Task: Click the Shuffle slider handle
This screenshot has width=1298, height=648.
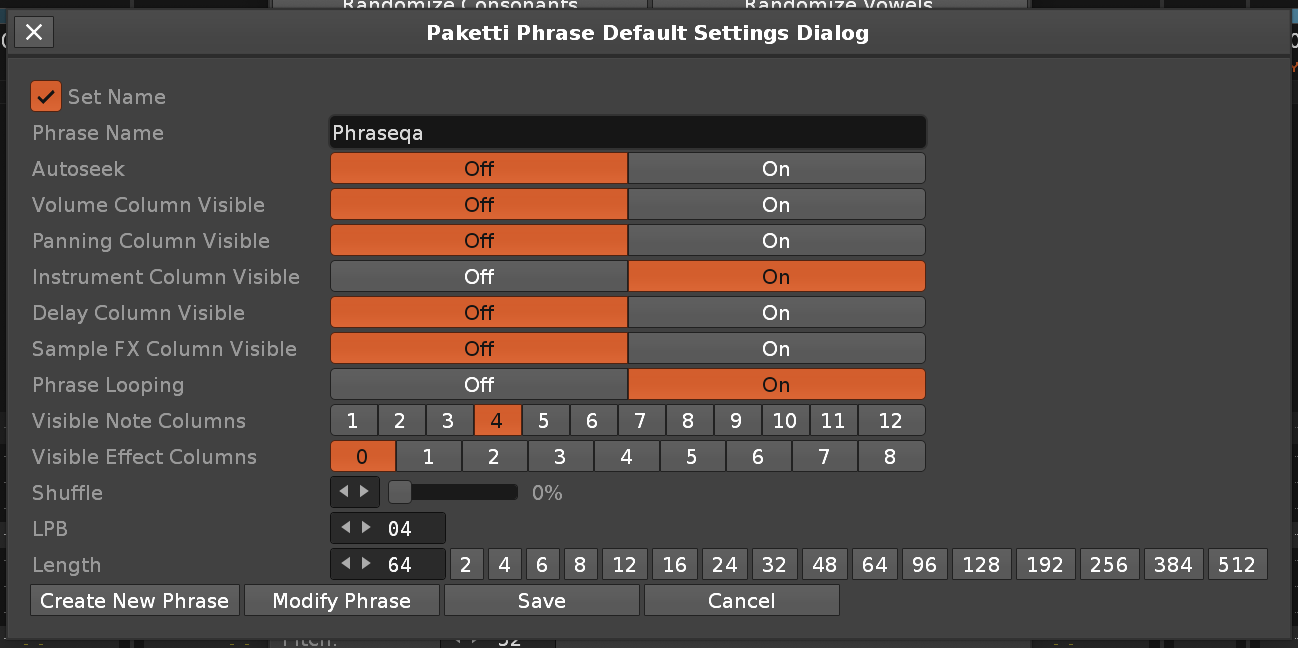Action: click(x=400, y=493)
